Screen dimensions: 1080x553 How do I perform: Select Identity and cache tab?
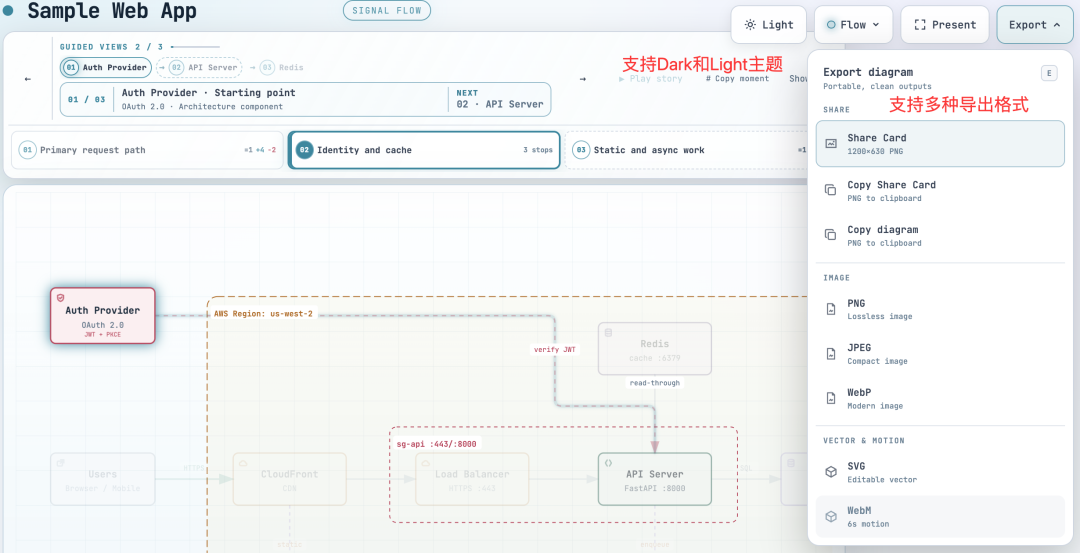point(424,150)
